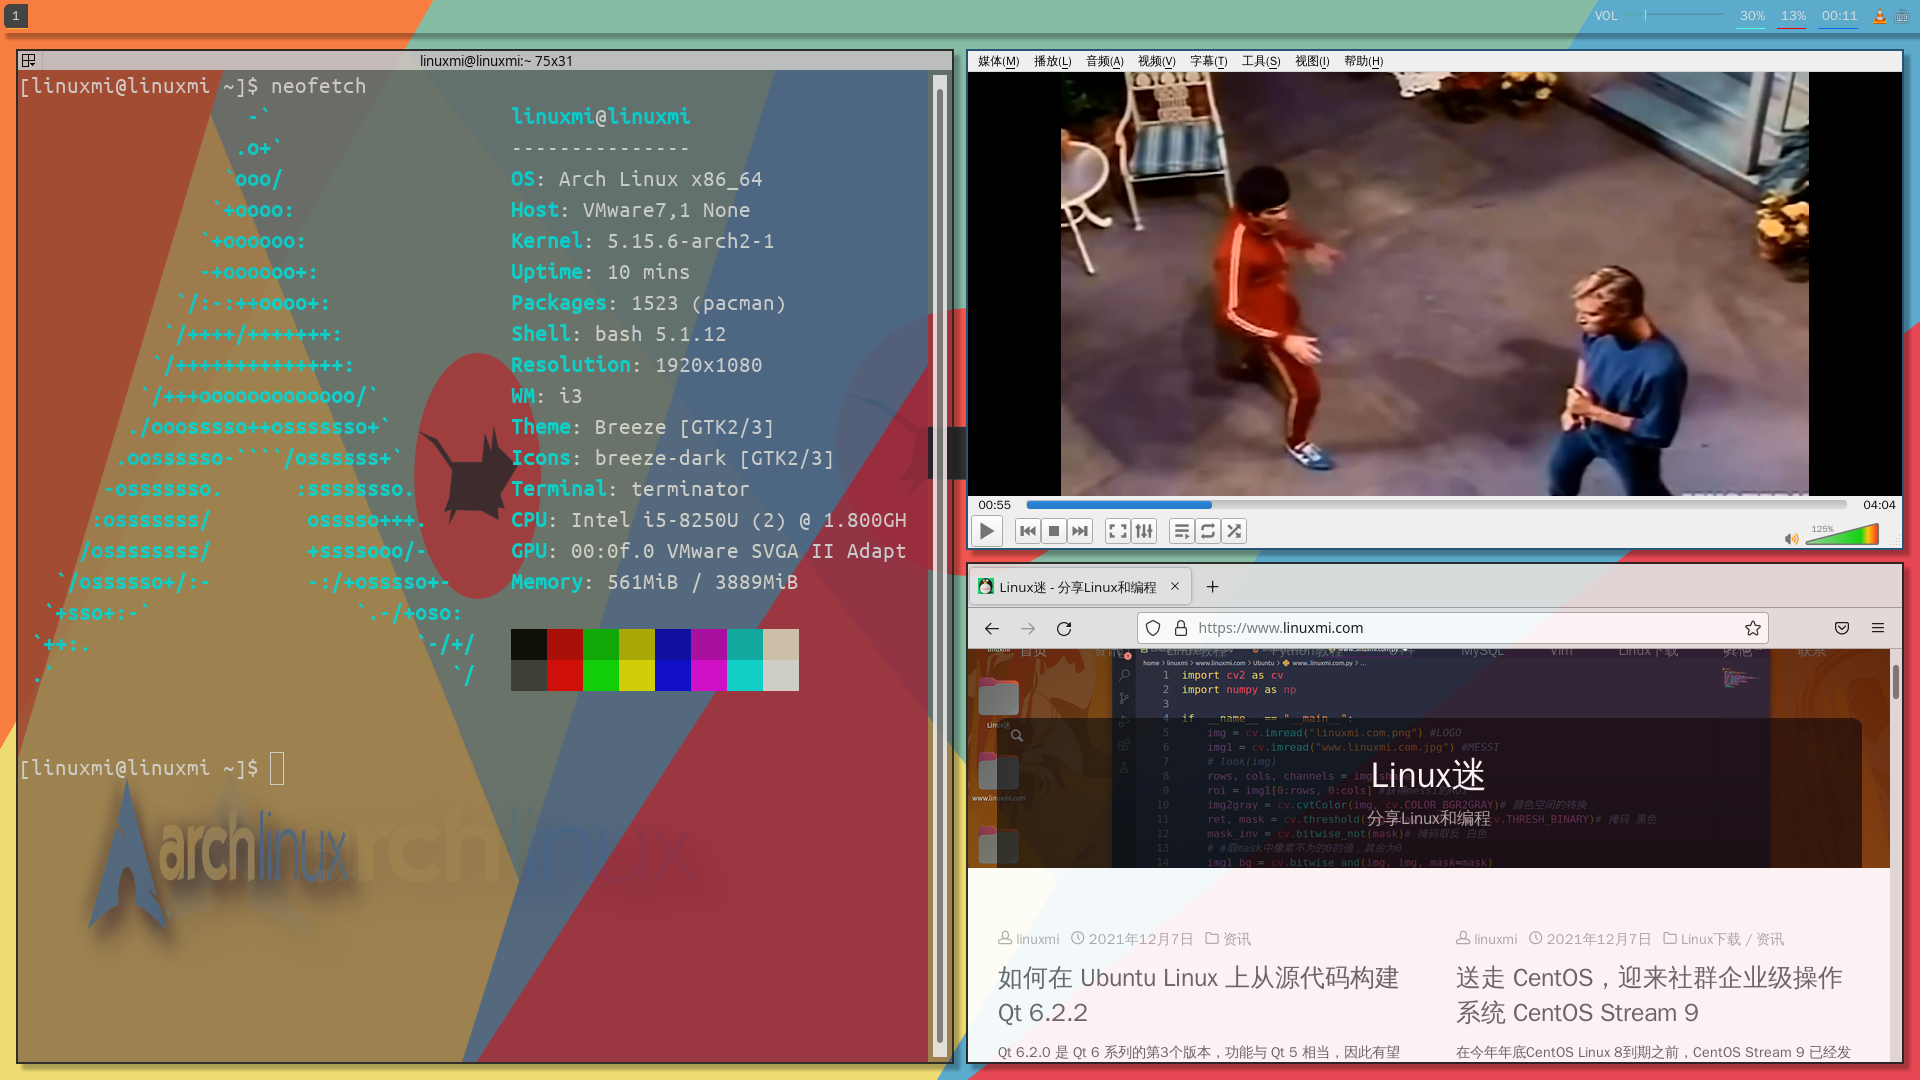Click the VLC play button
The image size is (1920, 1080).
click(x=986, y=531)
